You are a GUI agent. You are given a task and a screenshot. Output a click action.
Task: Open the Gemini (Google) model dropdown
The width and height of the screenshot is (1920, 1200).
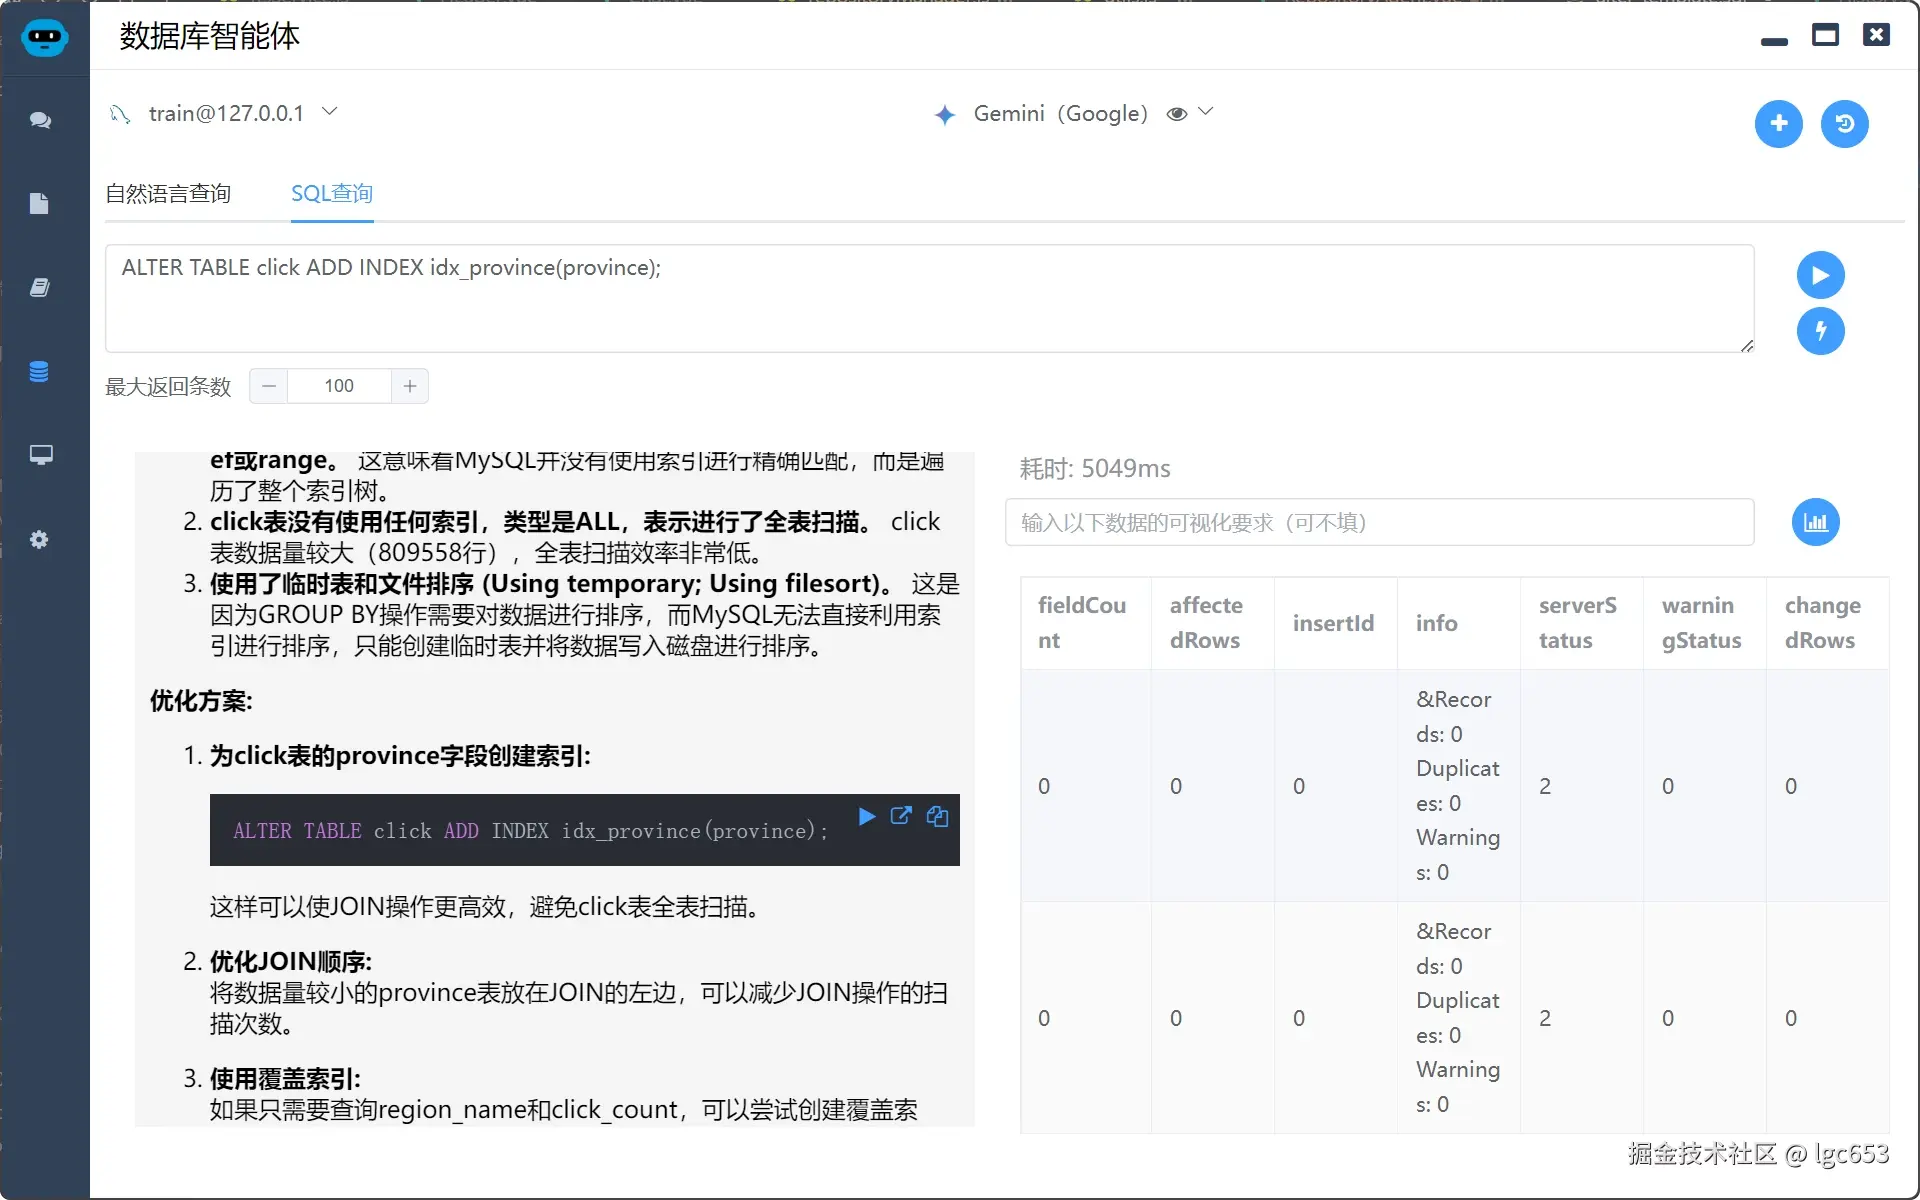tap(1207, 113)
